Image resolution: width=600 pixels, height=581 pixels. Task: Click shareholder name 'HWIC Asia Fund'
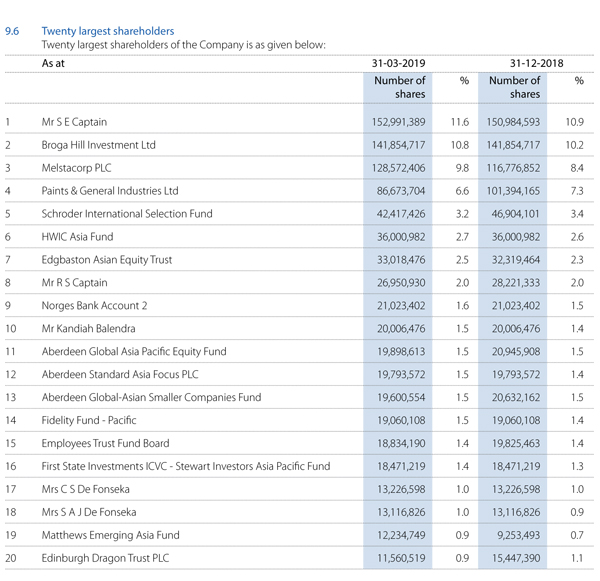(x=77, y=237)
